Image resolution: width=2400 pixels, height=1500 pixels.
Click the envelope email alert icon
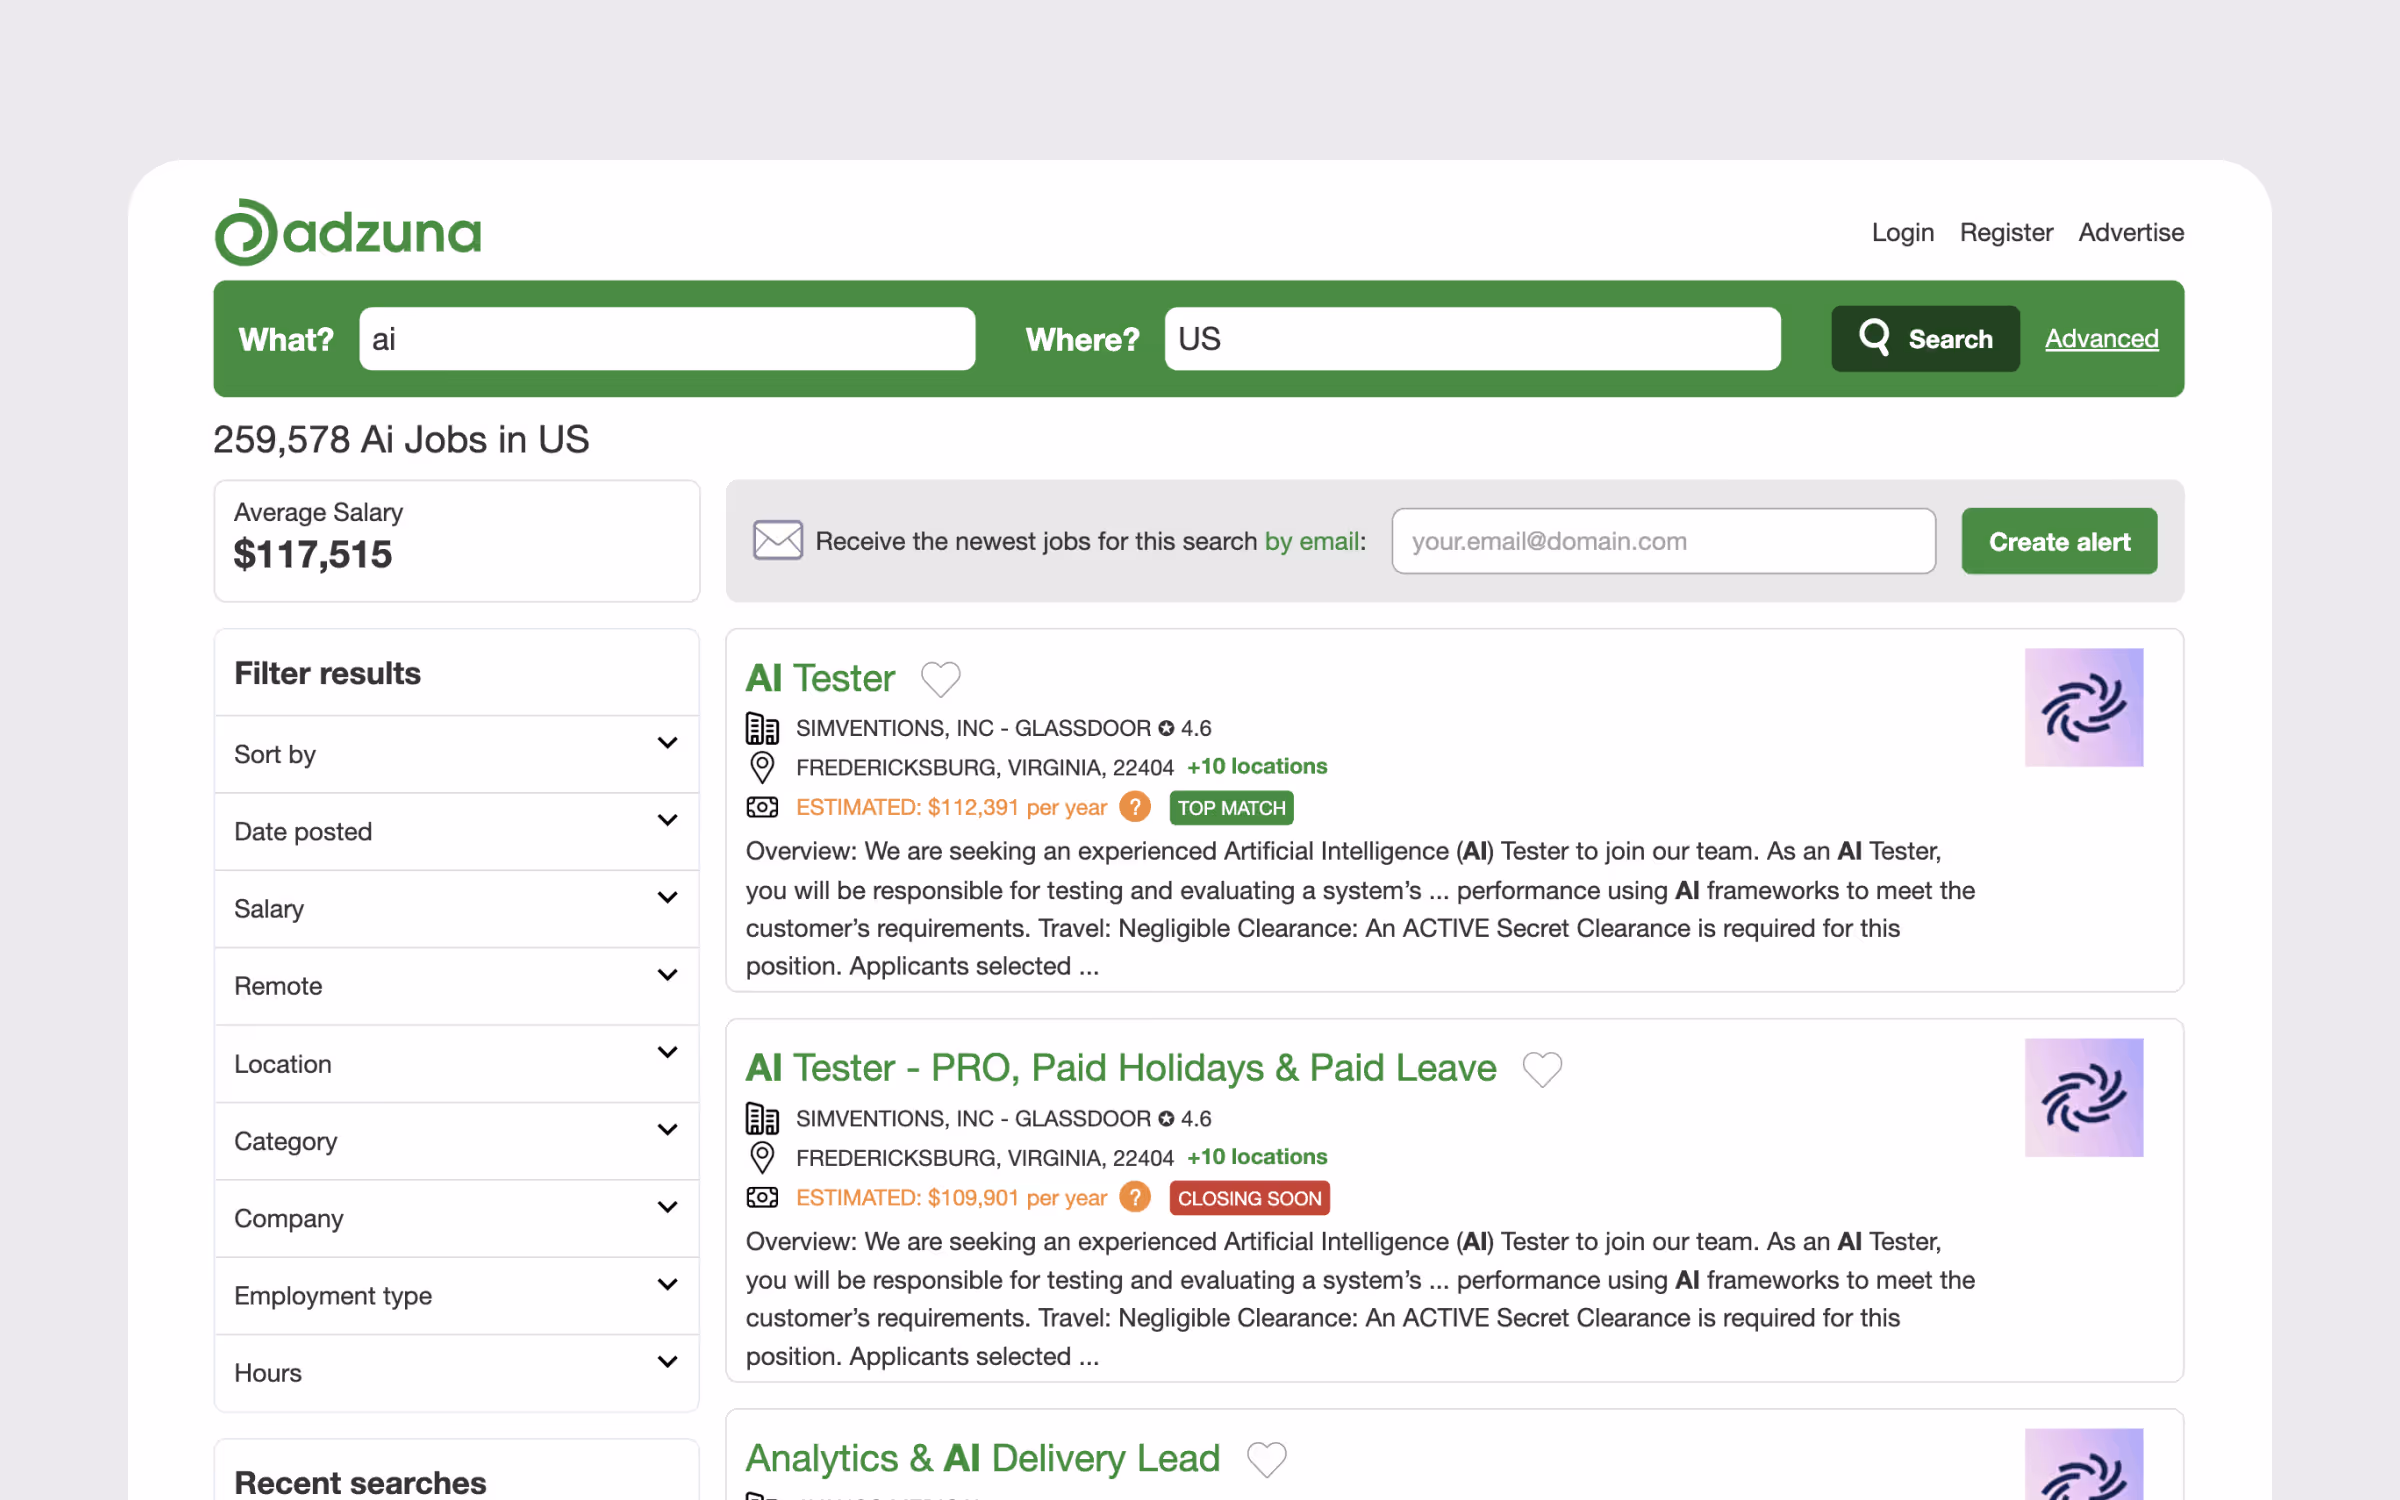tap(778, 540)
